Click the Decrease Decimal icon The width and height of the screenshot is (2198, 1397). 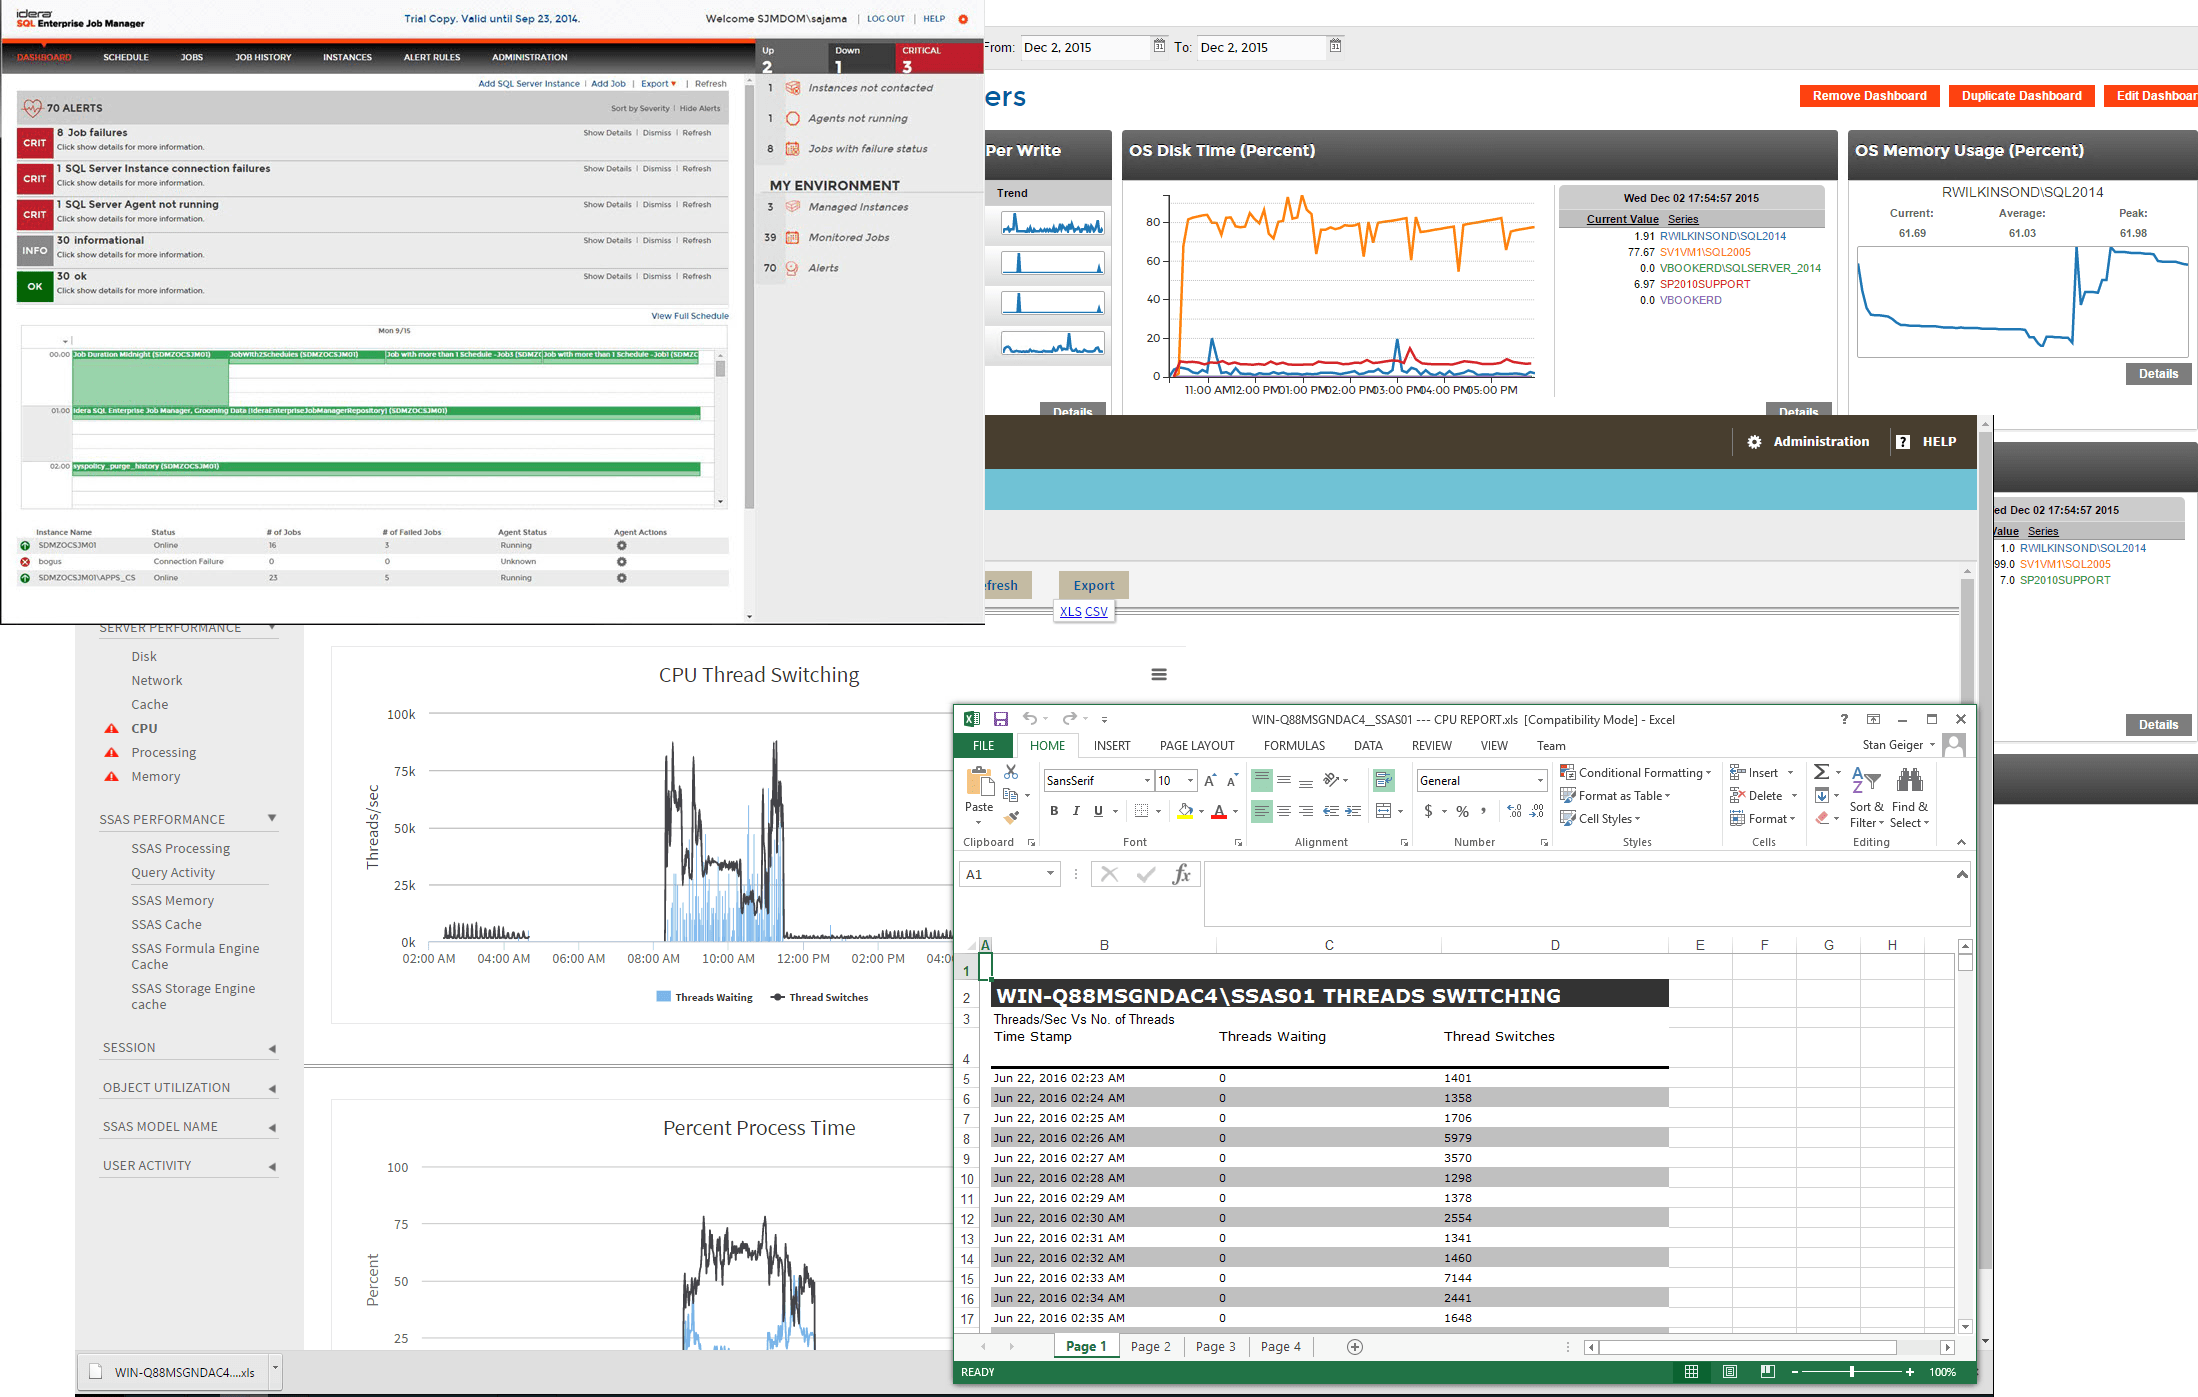point(1537,811)
